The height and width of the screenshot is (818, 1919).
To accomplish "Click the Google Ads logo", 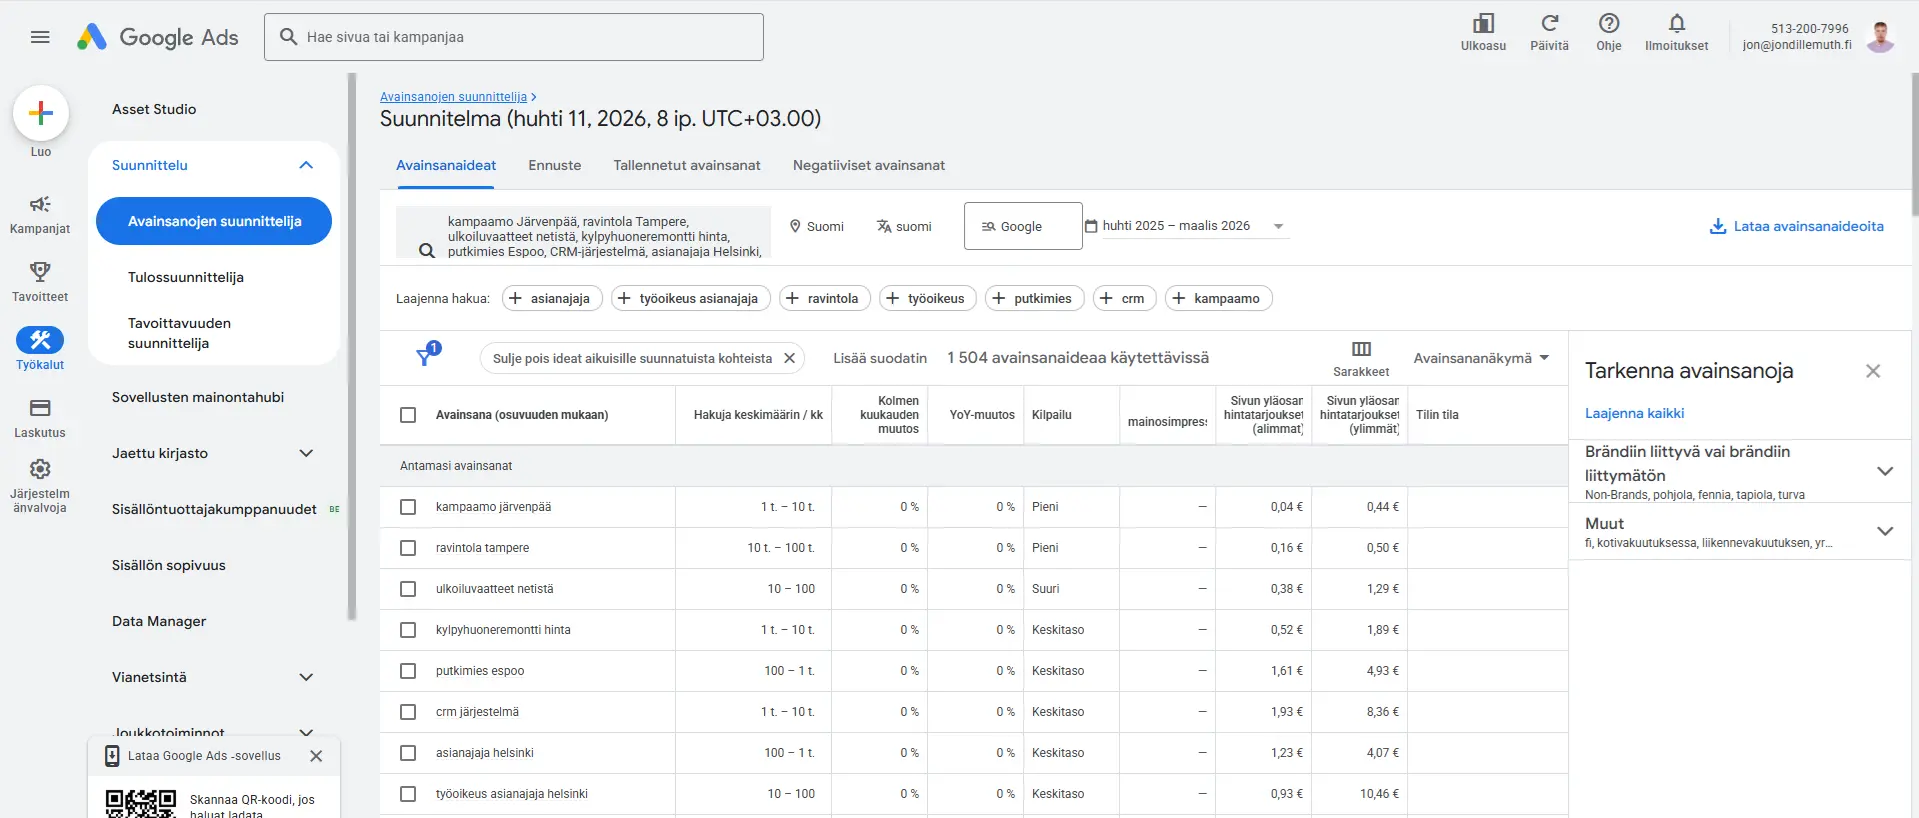I will point(158,37).
